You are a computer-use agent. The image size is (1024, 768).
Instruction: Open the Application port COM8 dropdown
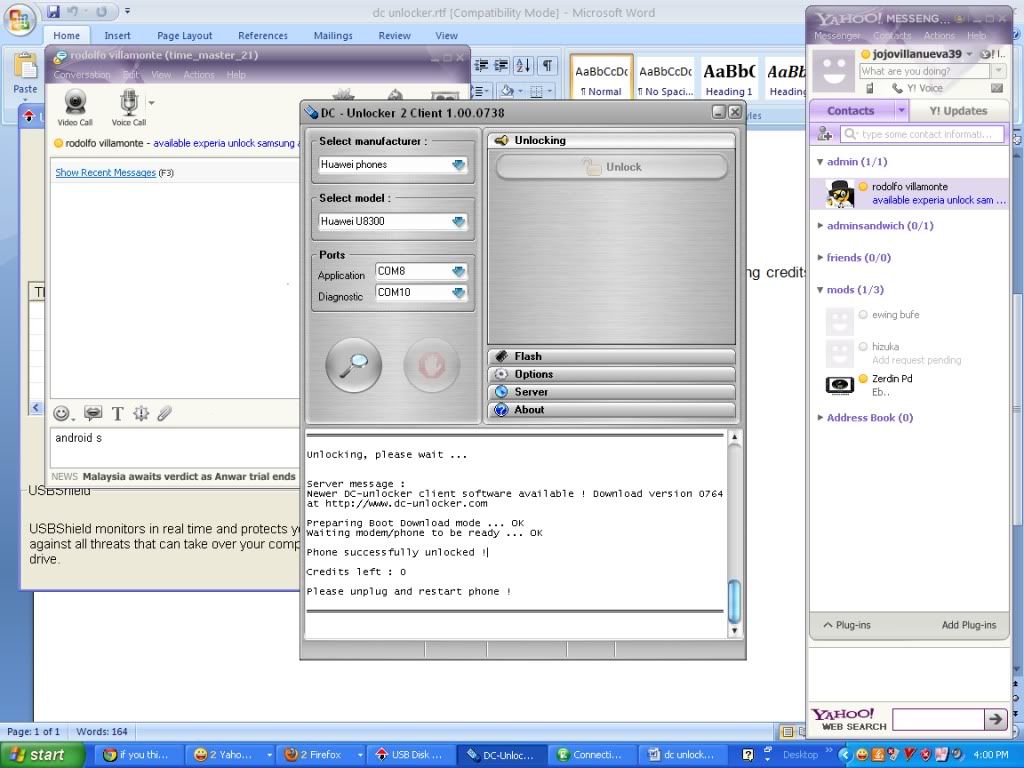click(459, 271)
